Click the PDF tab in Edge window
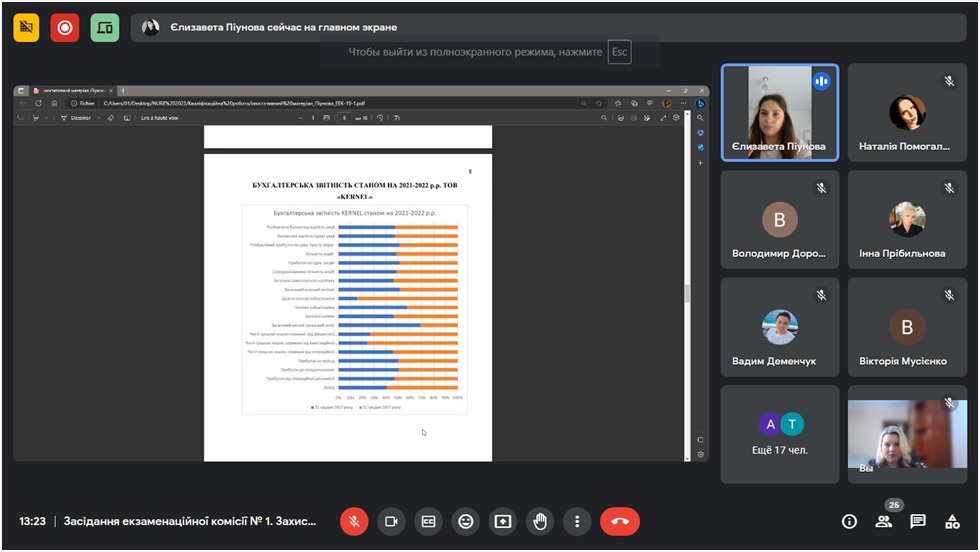The height and width of the screenshot is (552, 980). tap(73, 91)
